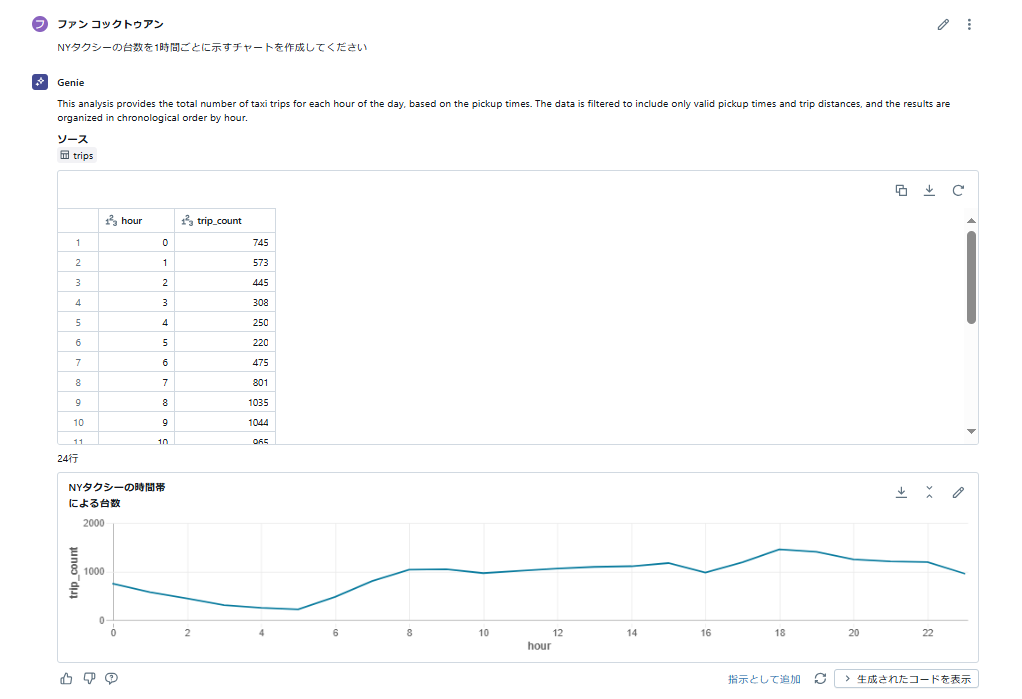The image size is (1022, 699).
Task: Open the comment feedback icon
Action: pos(111,679)
